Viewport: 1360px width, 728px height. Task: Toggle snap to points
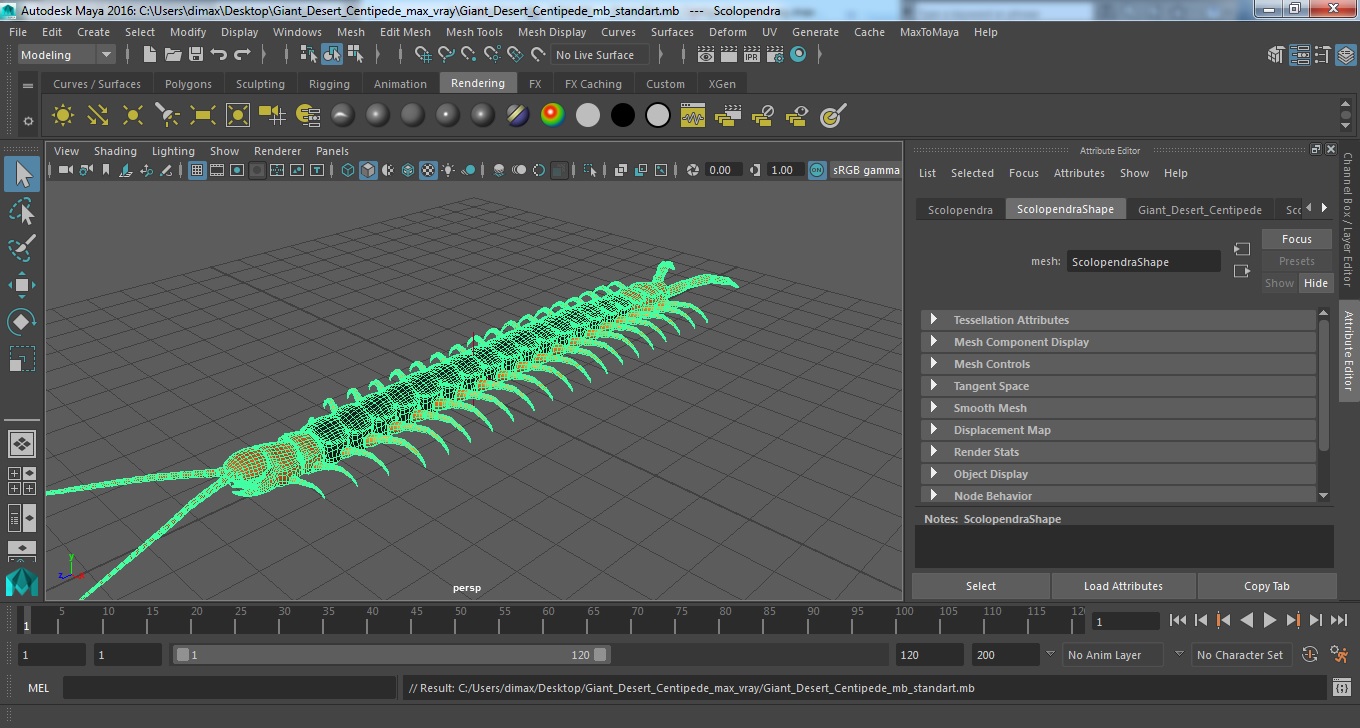[469, 55]
